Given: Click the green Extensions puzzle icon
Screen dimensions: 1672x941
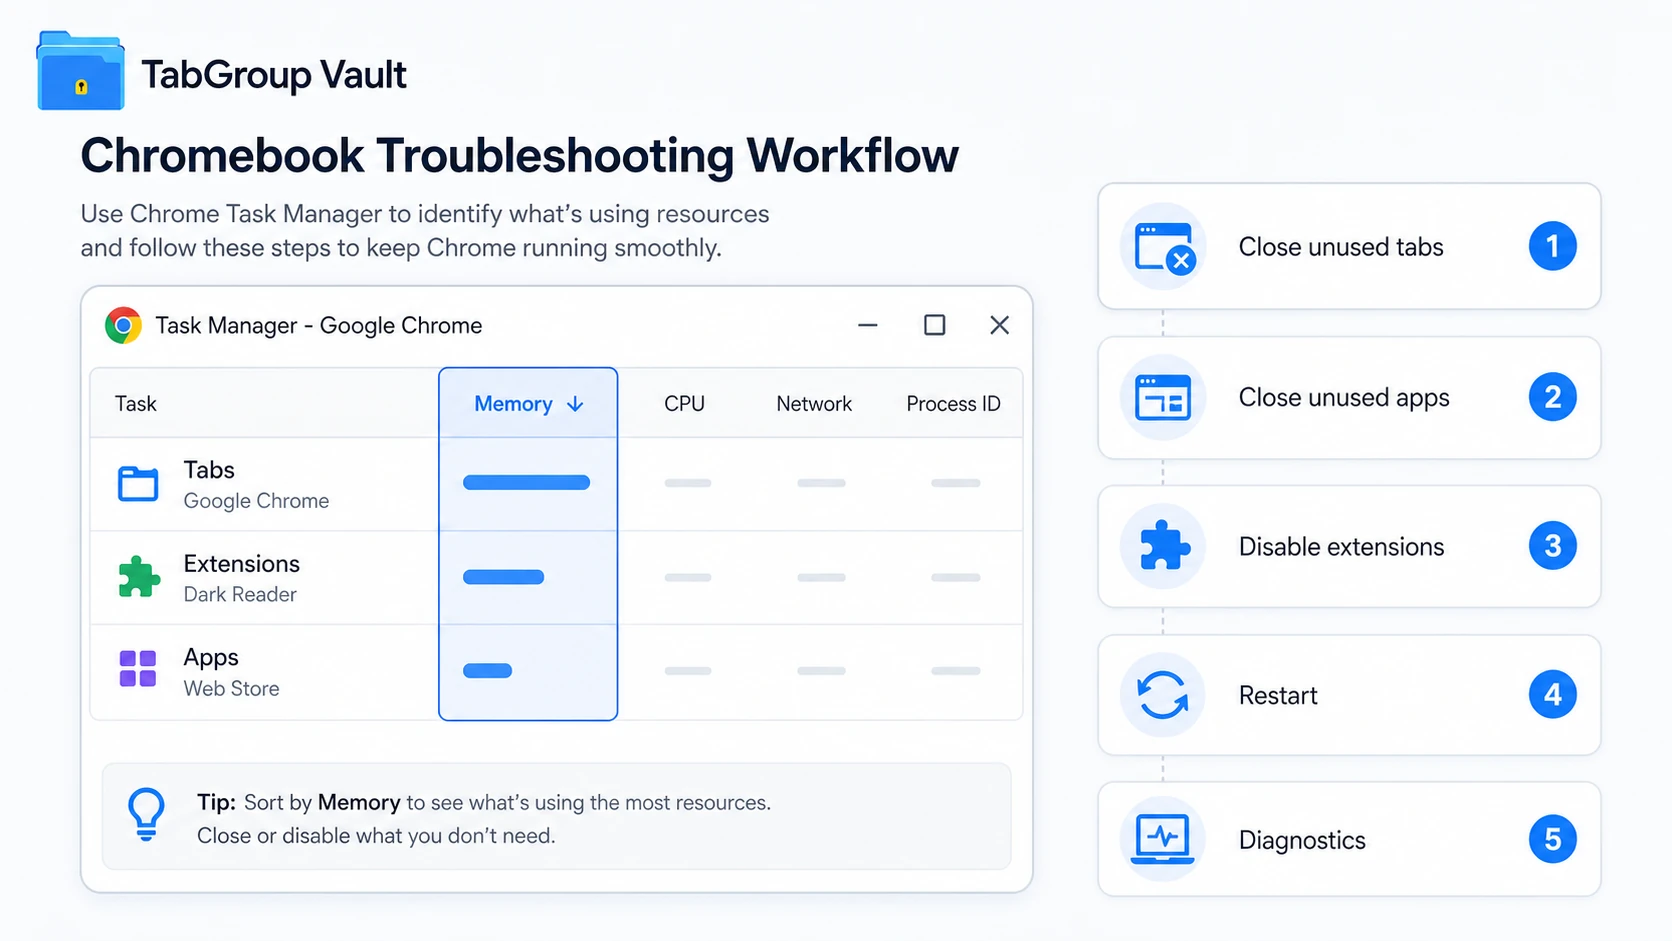Looking at the screenshot, I should tap(139, 577).
